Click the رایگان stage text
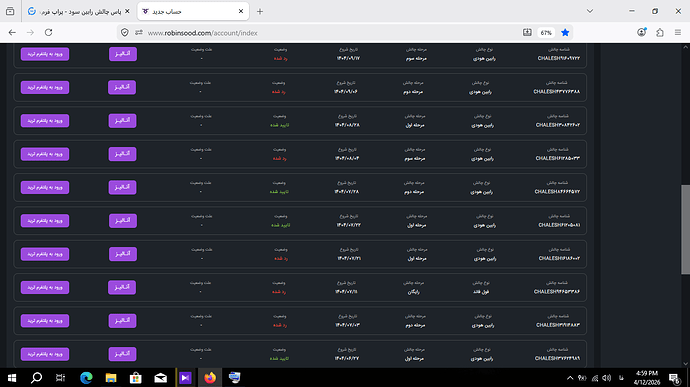 (x=414, y=292)
